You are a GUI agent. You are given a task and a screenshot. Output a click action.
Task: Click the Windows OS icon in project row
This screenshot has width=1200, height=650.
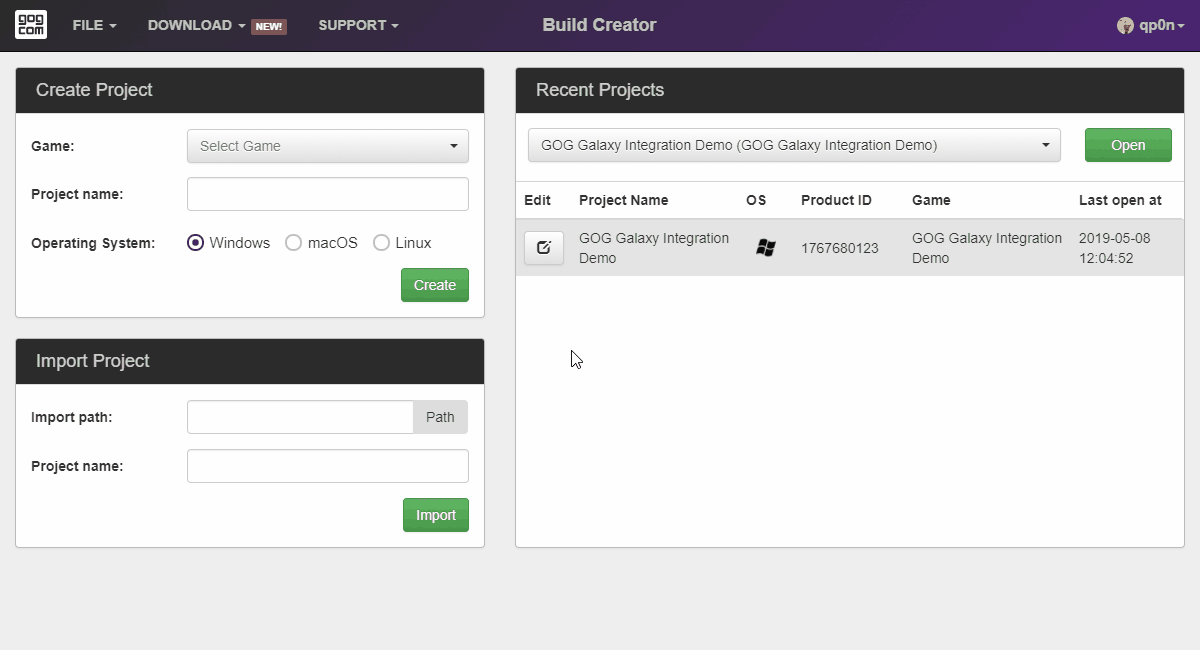766,248
